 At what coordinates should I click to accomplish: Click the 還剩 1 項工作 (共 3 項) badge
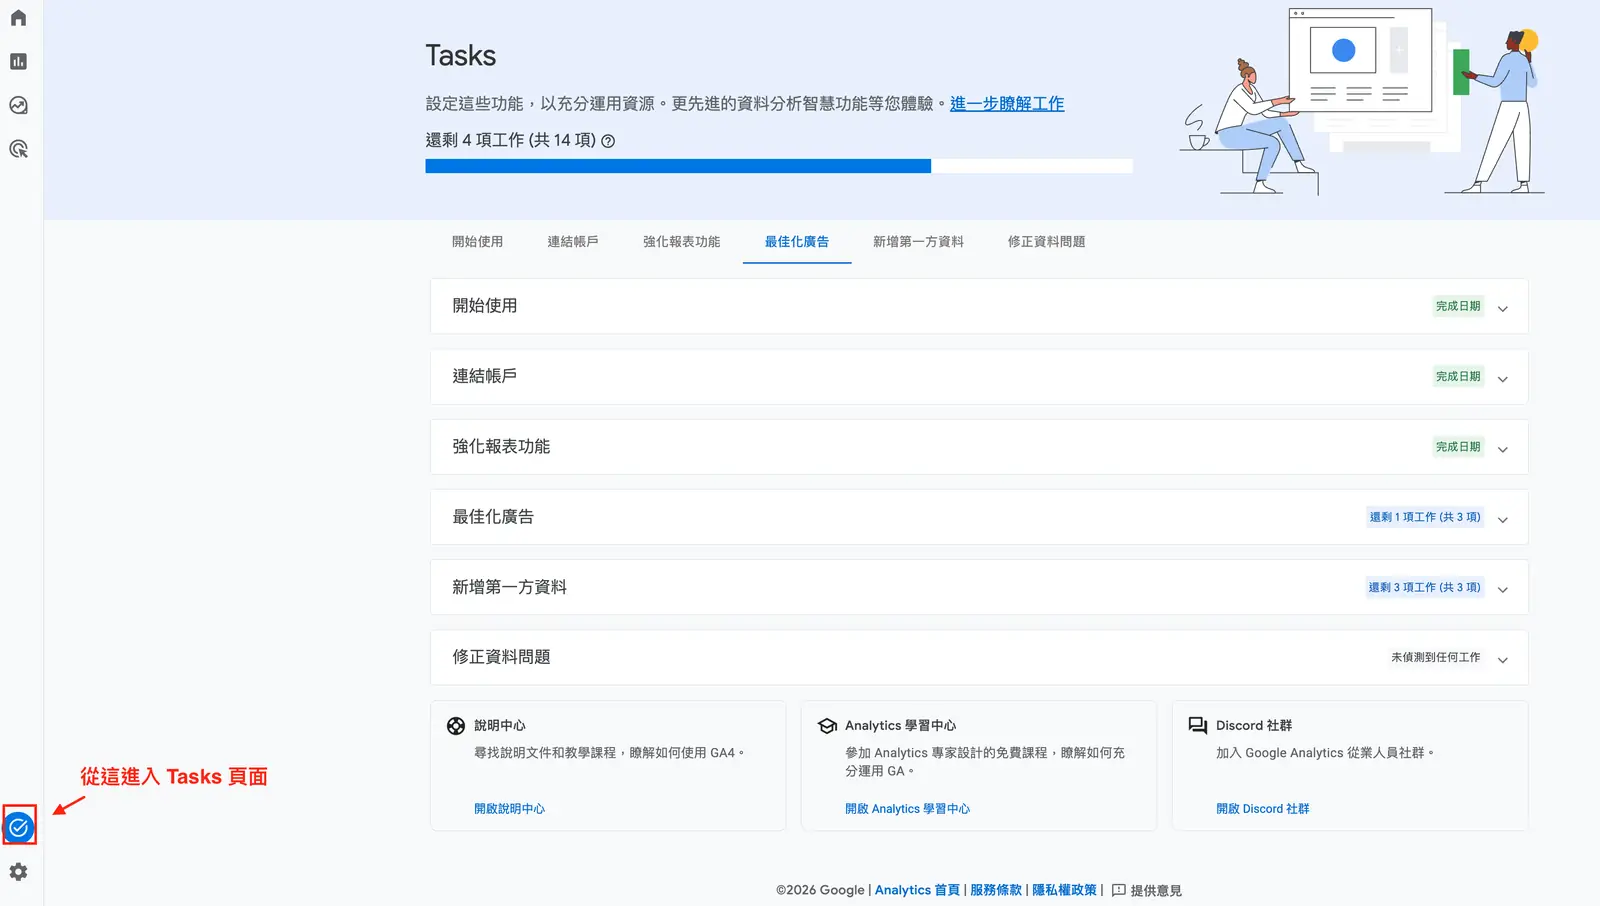tap(1424, 517)
